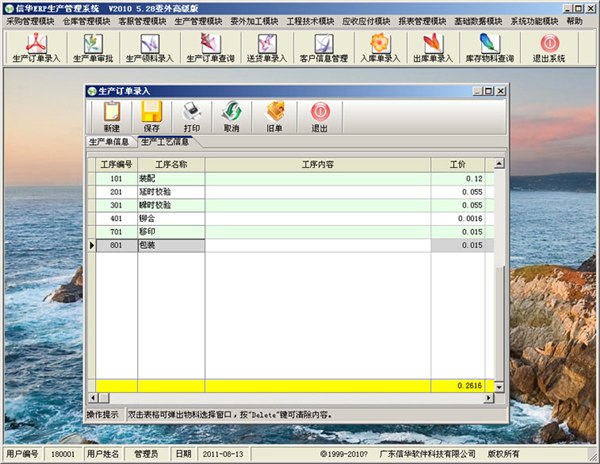Click the row indicator arrow for row 801
600x464 pixels.
[91, 245]
